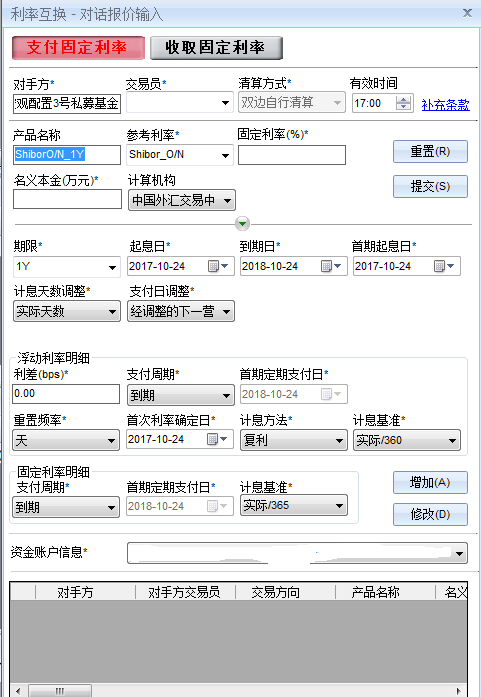481x697 pixels.
Task: Open the 补充条款 link
Action: [445, 105]
